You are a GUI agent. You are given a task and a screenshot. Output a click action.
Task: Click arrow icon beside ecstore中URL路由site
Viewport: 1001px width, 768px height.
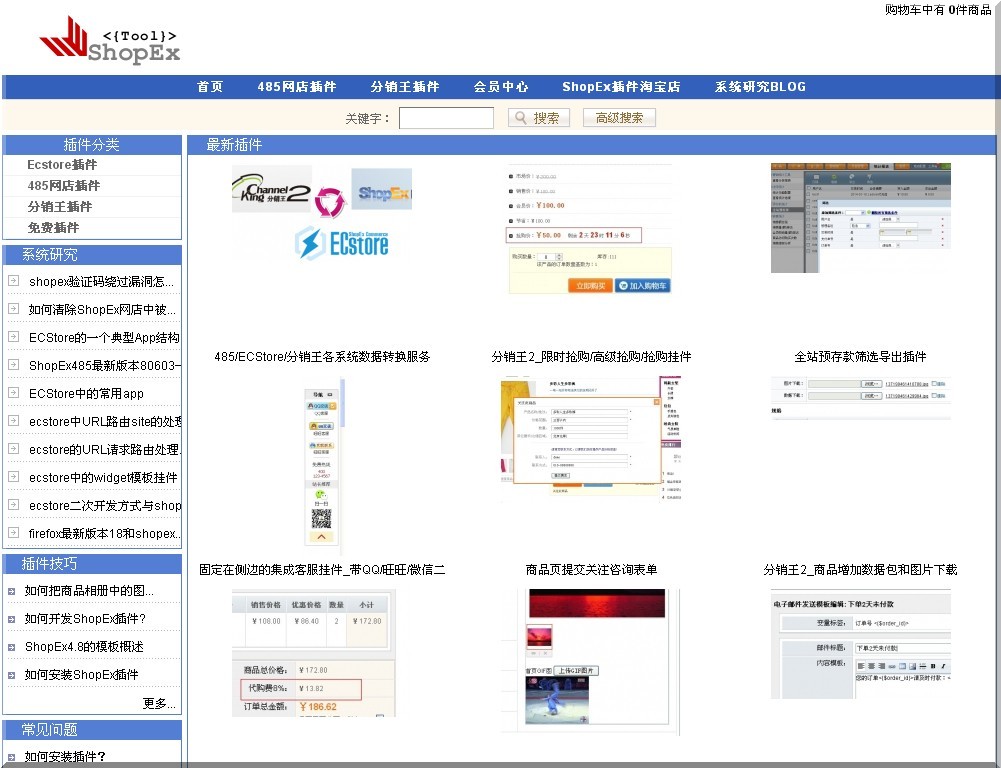13,421
